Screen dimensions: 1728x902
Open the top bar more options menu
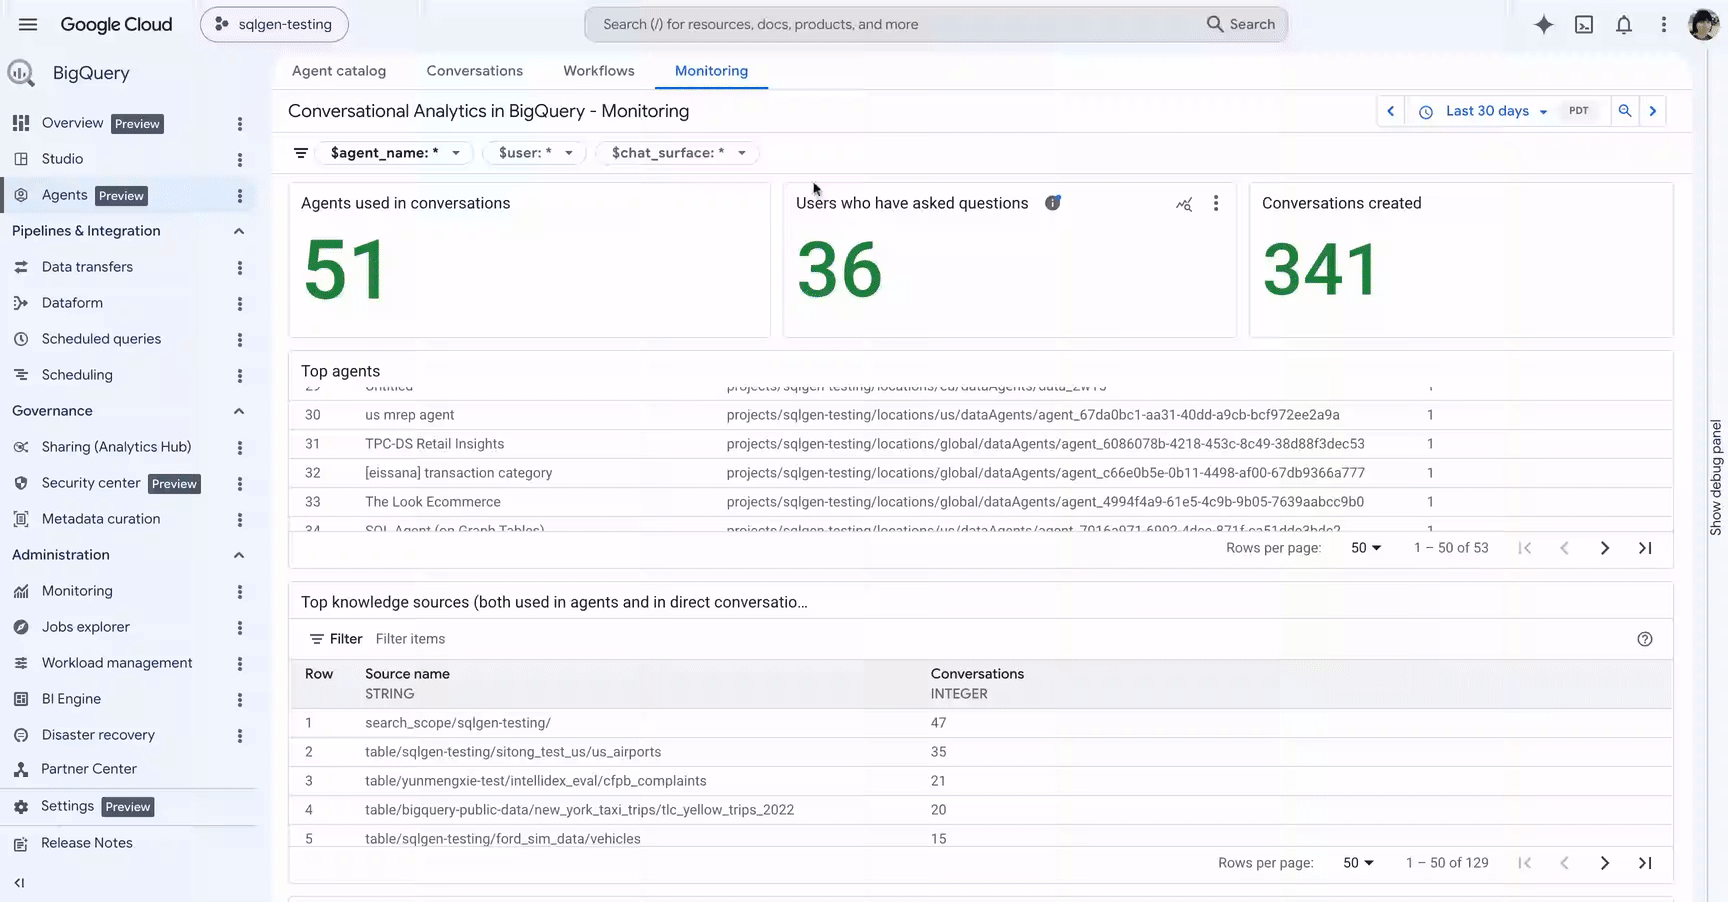click(1664, 24)
